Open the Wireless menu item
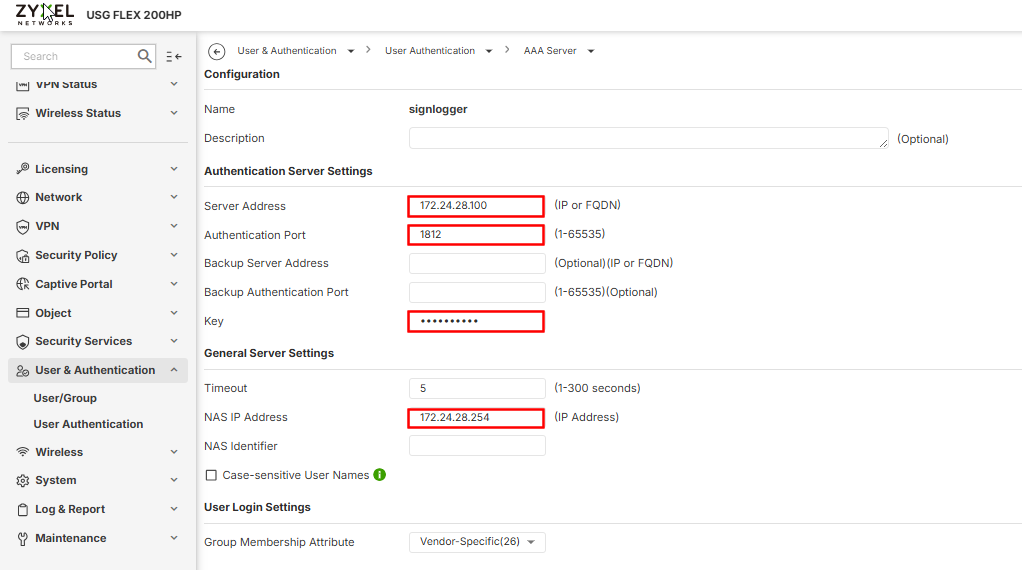The height and width of the screenshot is (570, 1022). (98, 452)
